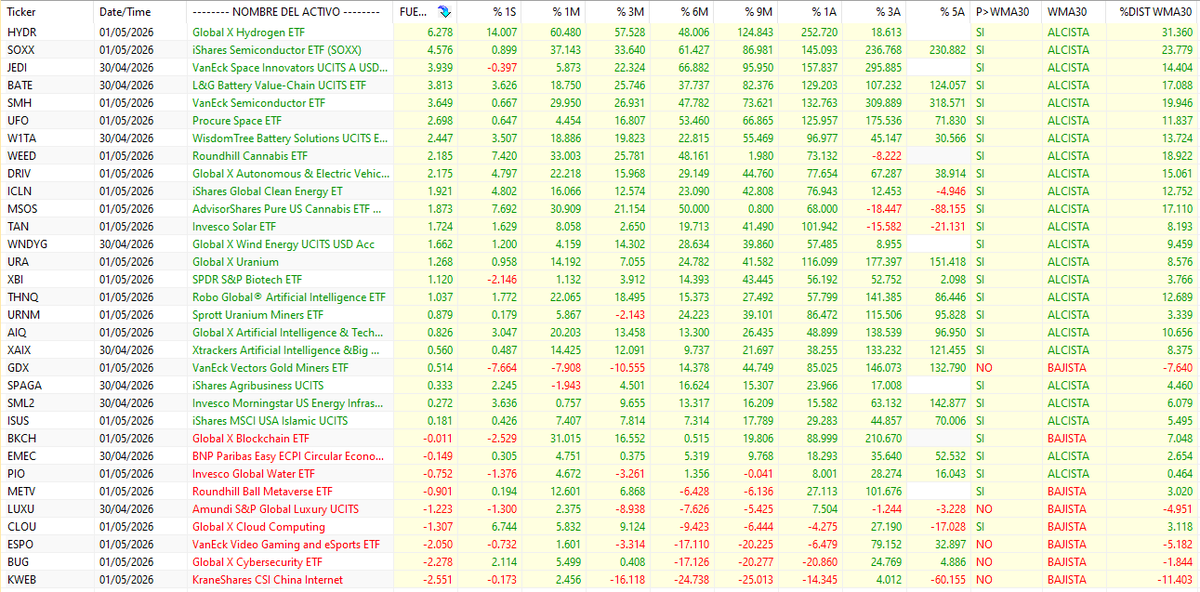The width and height of the screenshot is (1200, 592).
Task: Select the BATE ticker cell
Action: pos(20,85)
